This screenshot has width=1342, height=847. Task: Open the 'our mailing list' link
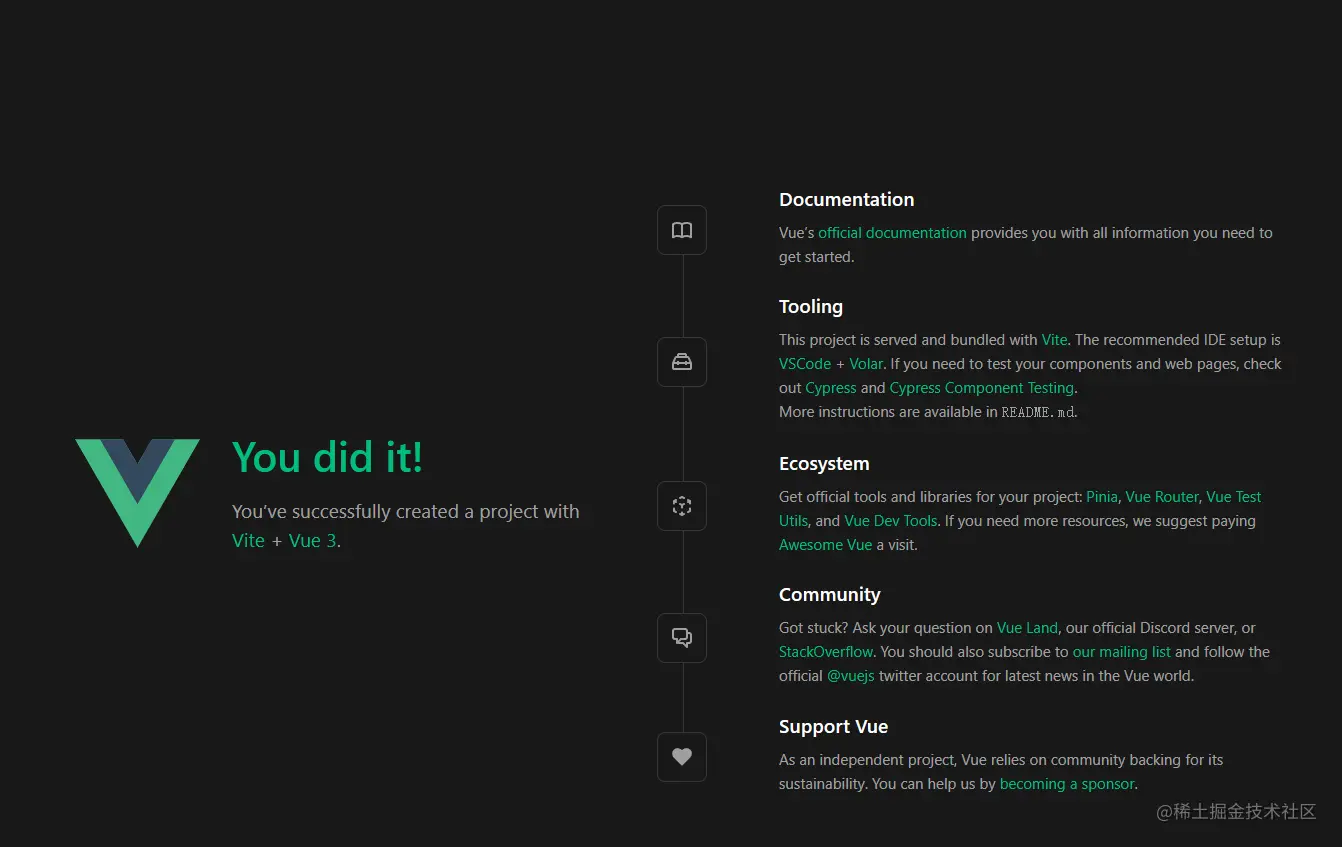pyautogui.click(x=1122, y=652)
